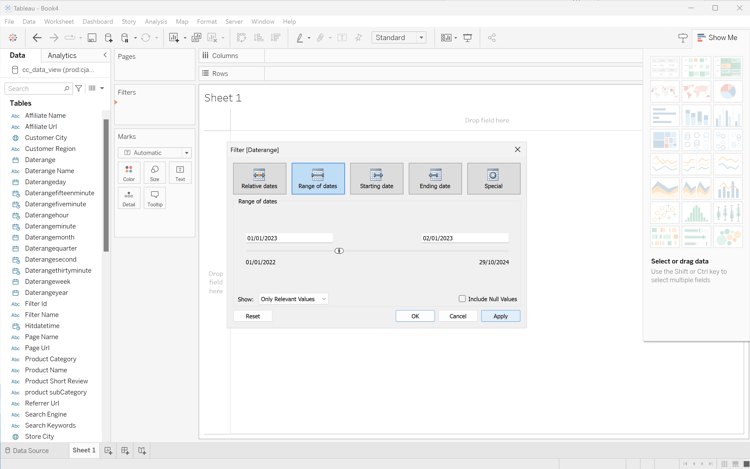Click the date range slider handle
This screenshot has height=469, width=750.
tap(339, 251)
